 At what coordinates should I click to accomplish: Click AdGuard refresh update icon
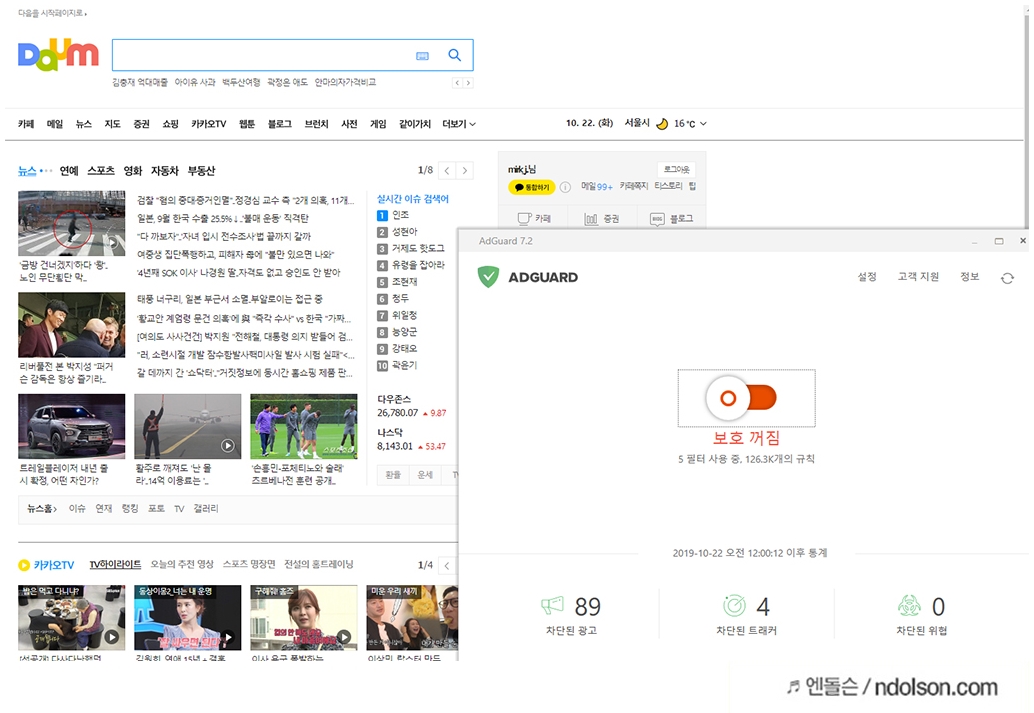[x=1007, y=278]
